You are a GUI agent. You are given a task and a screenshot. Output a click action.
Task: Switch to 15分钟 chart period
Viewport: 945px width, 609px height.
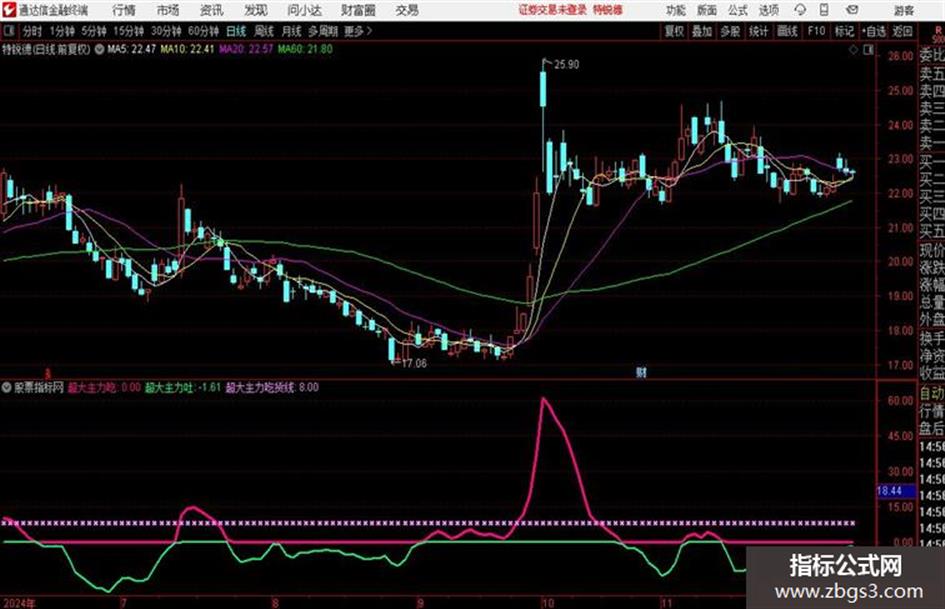pyautogui.click(x=128, y=31)
